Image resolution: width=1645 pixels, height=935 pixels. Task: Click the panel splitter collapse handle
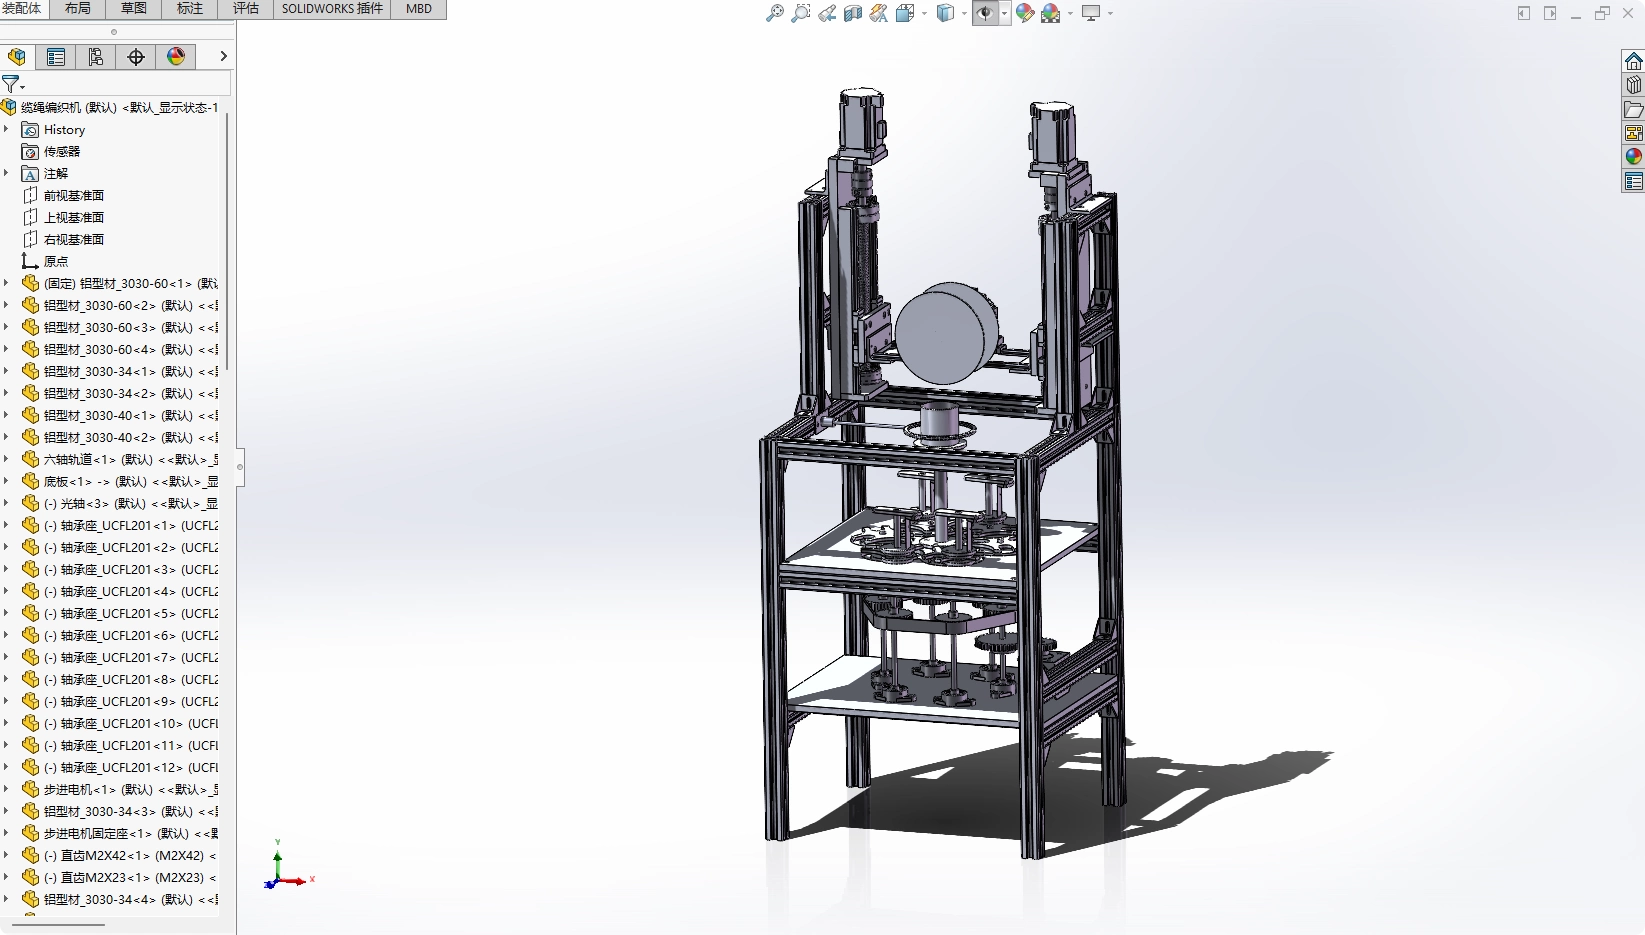point(240,467)
